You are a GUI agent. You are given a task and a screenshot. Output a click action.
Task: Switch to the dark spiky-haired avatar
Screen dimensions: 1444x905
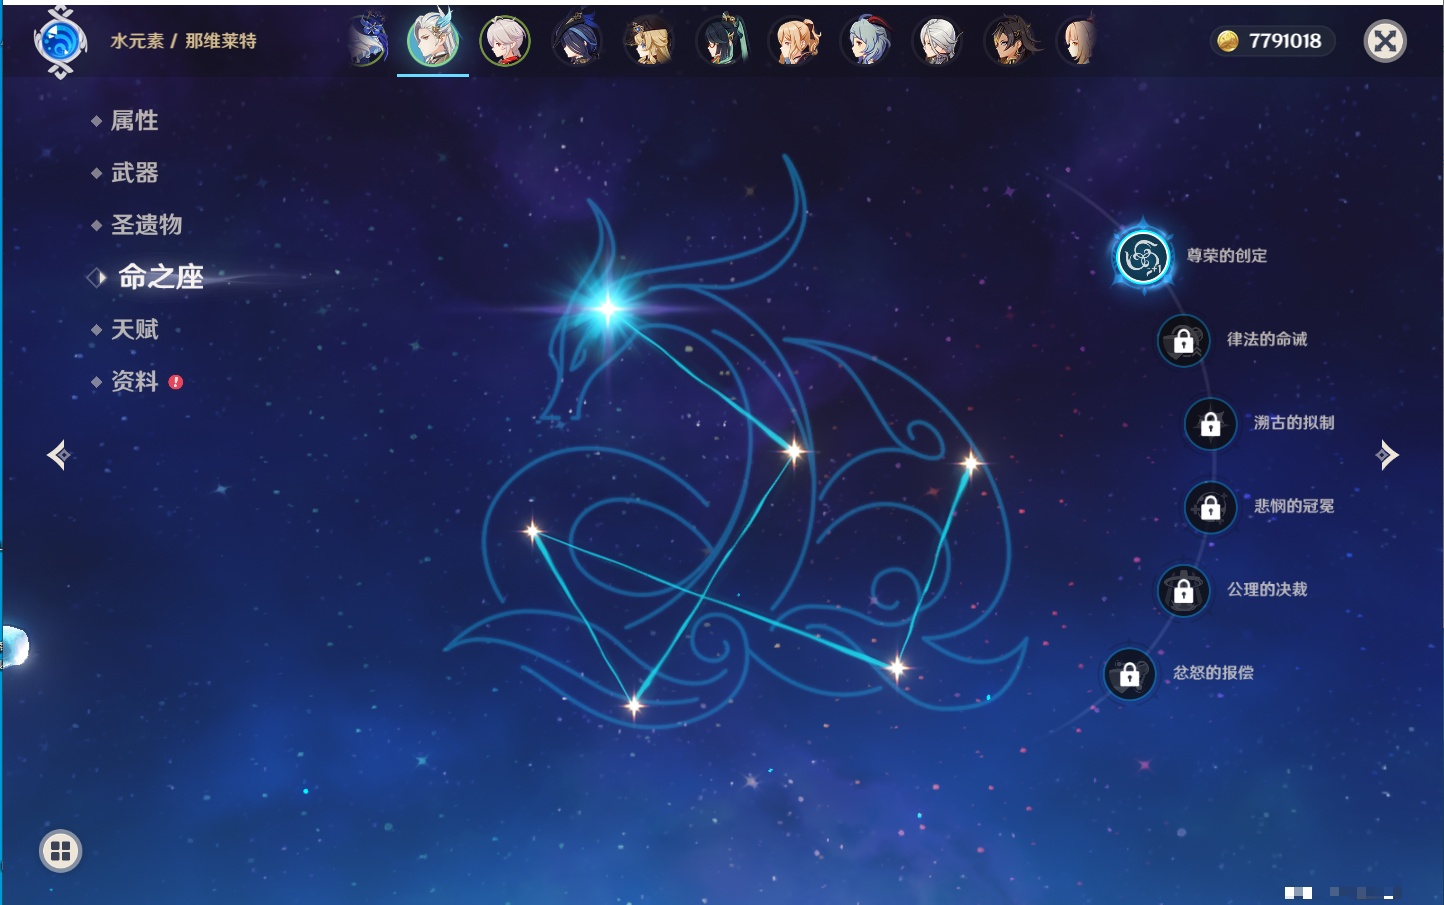click(1011, 41)
